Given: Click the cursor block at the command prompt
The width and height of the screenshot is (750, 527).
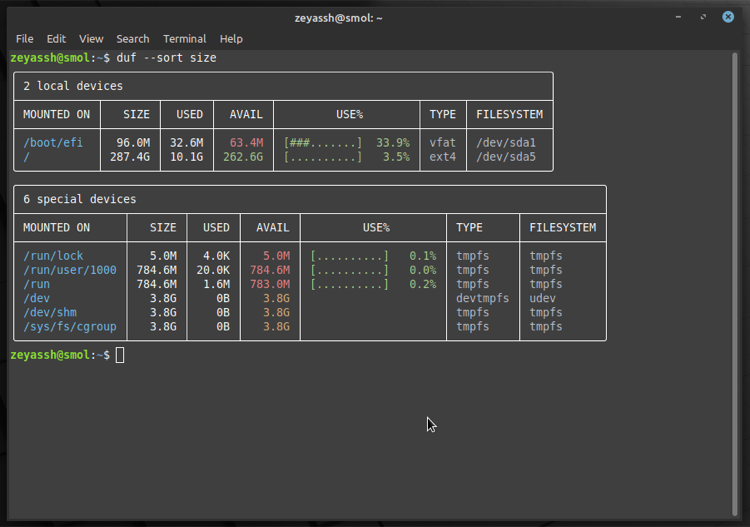Looking at the screenshot, I should pyautogui.click(x=120, y=355).
